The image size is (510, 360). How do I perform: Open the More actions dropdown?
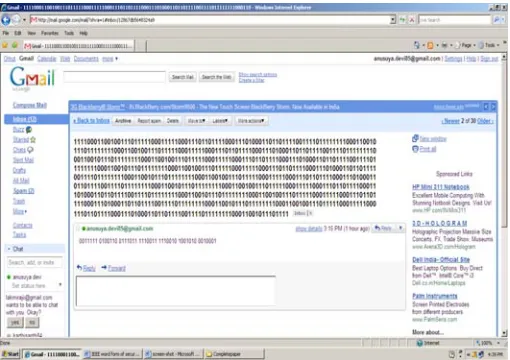[x=251, y=121]
